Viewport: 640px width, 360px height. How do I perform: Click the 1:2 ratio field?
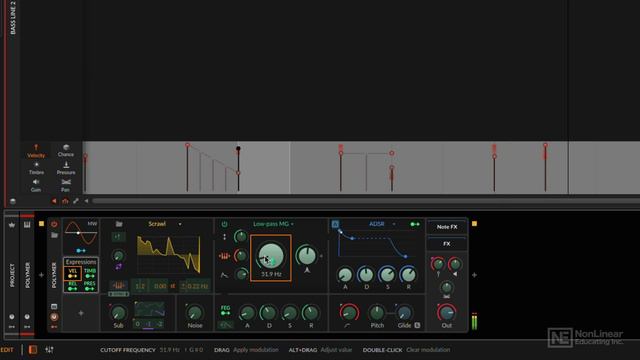tap(140, 286)
